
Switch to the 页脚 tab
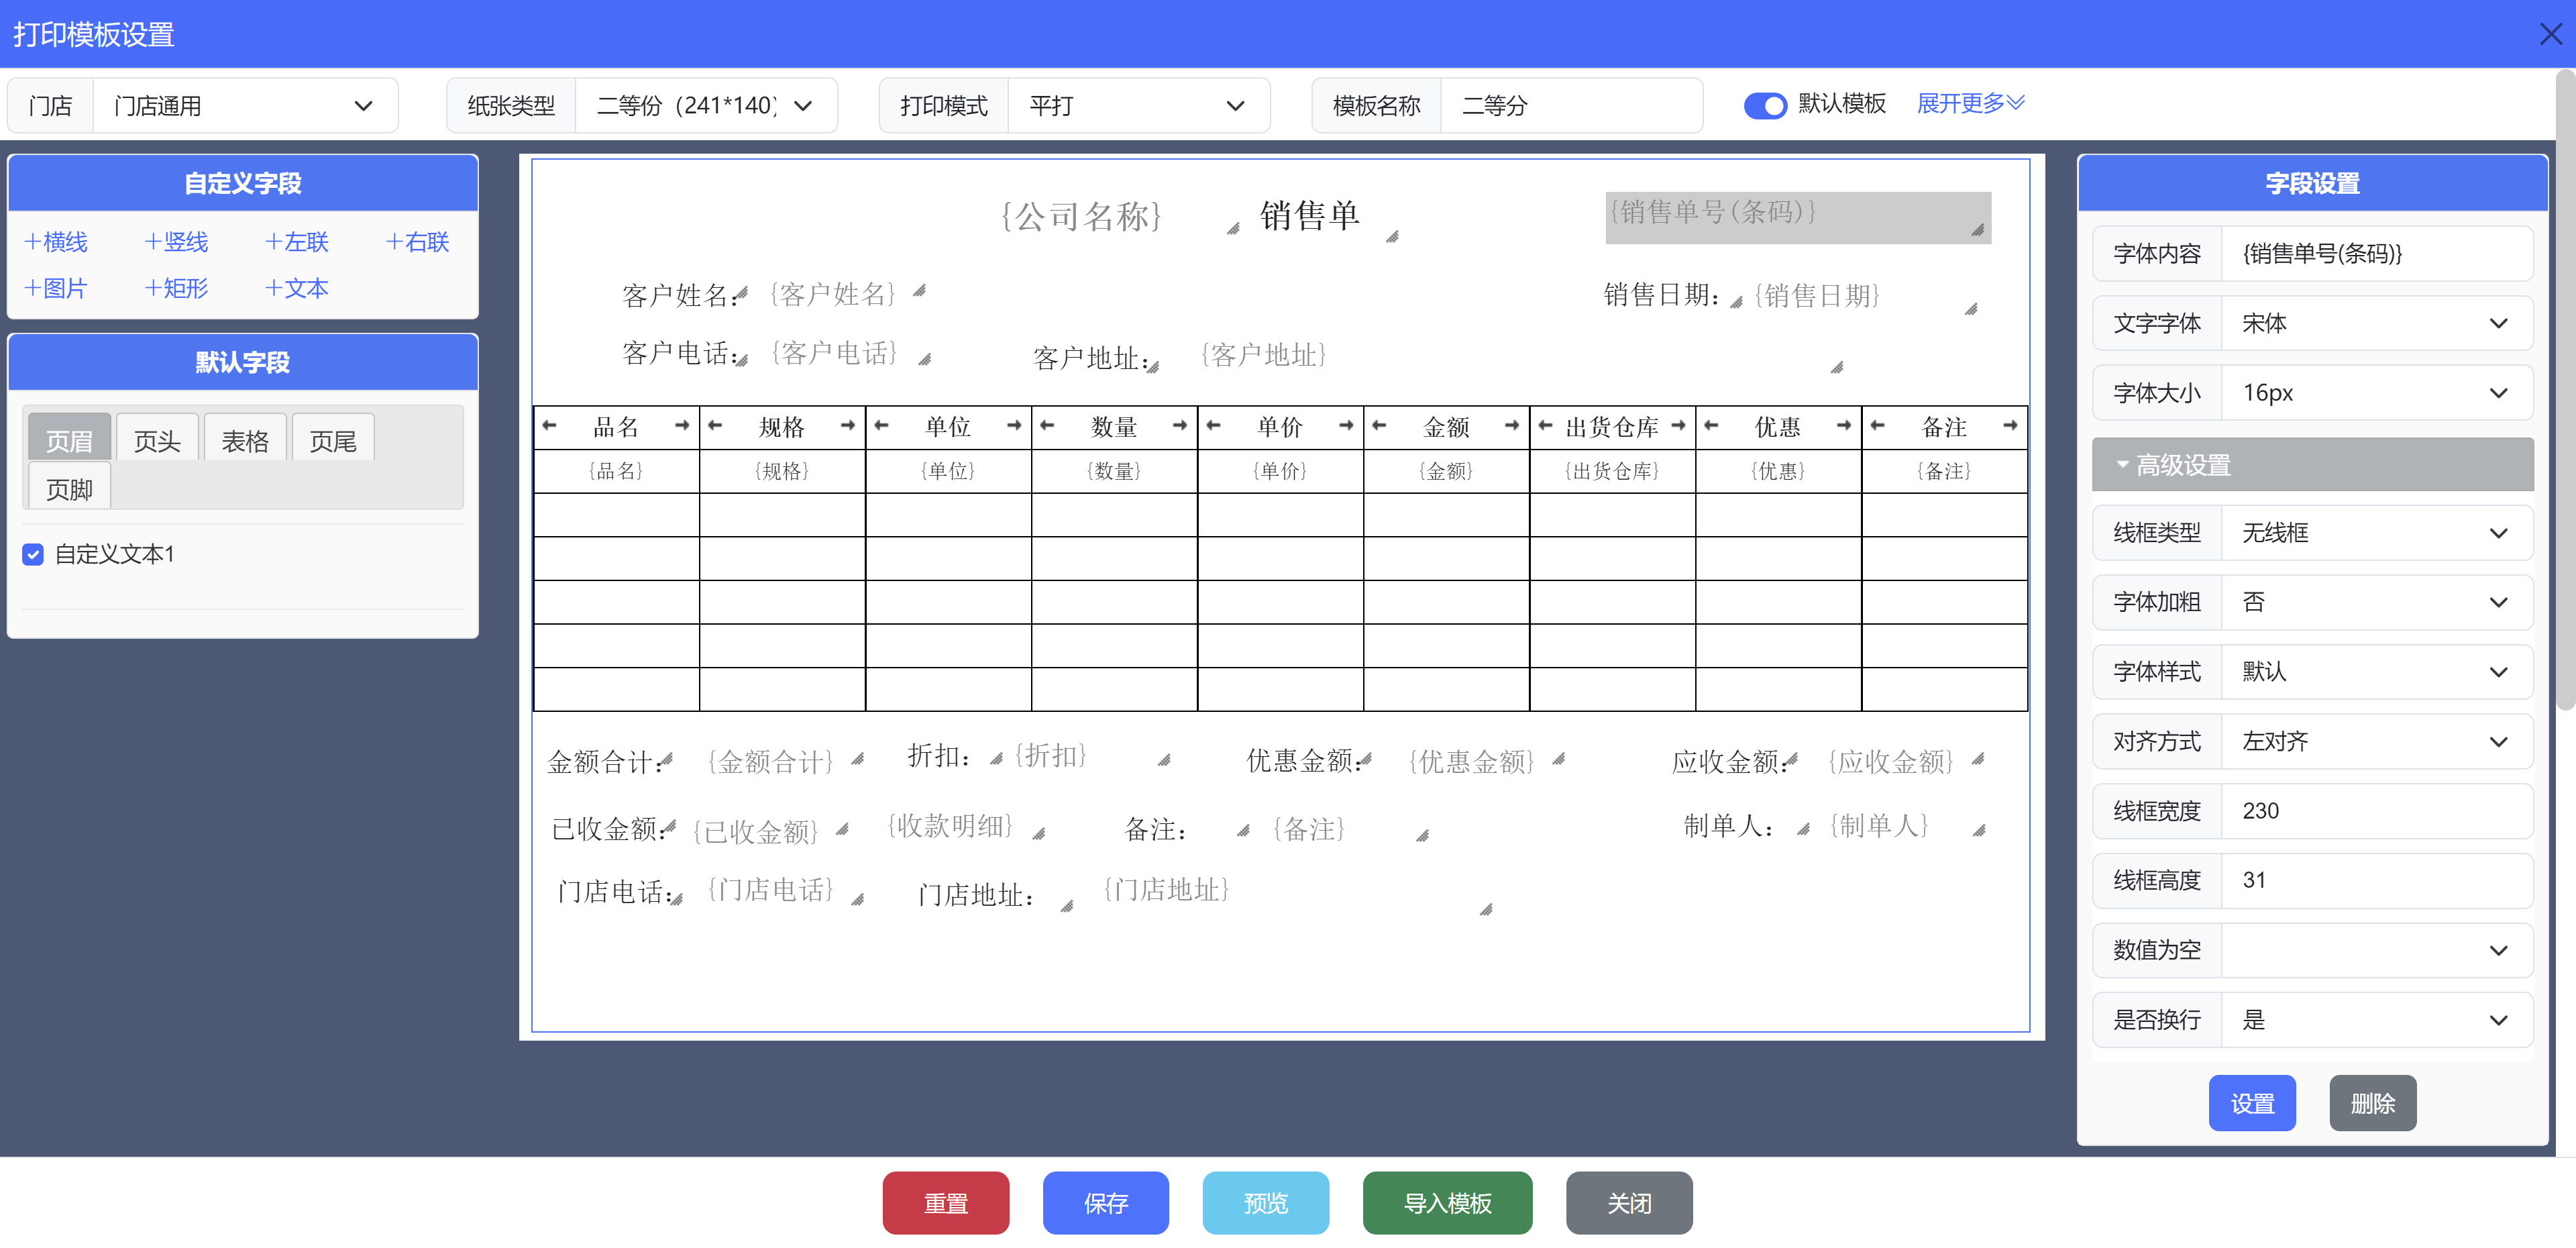pos(69,489)
